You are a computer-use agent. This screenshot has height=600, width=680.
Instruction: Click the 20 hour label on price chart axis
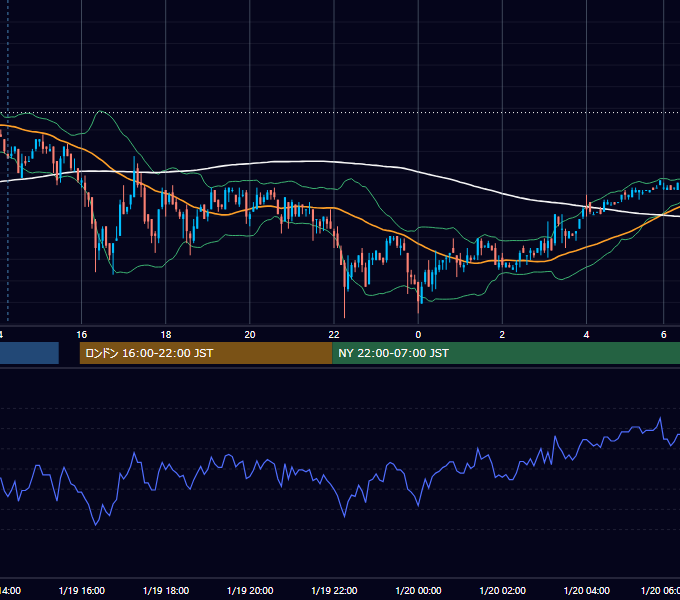tap(250, 335)
